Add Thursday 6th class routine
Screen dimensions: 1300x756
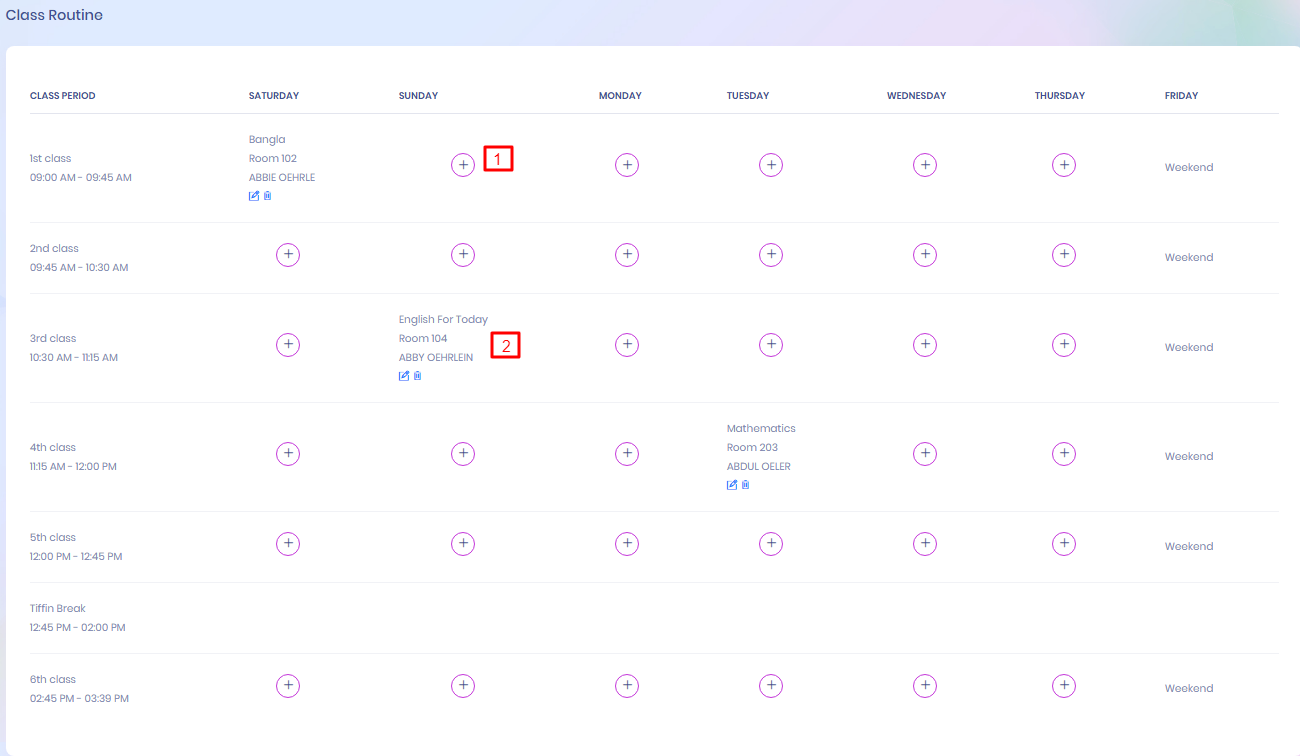point(1064,686)
